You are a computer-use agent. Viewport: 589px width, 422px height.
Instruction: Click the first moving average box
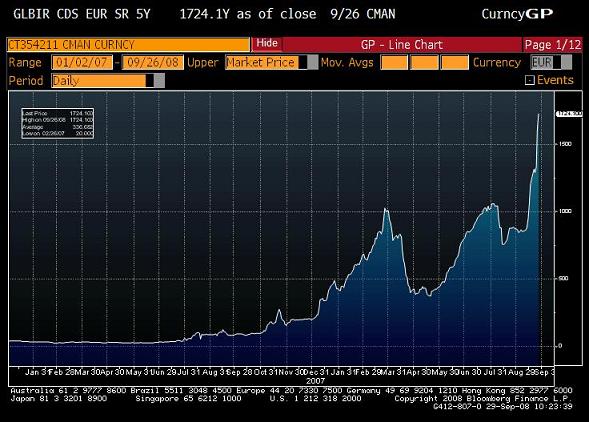tap(394, 62)
